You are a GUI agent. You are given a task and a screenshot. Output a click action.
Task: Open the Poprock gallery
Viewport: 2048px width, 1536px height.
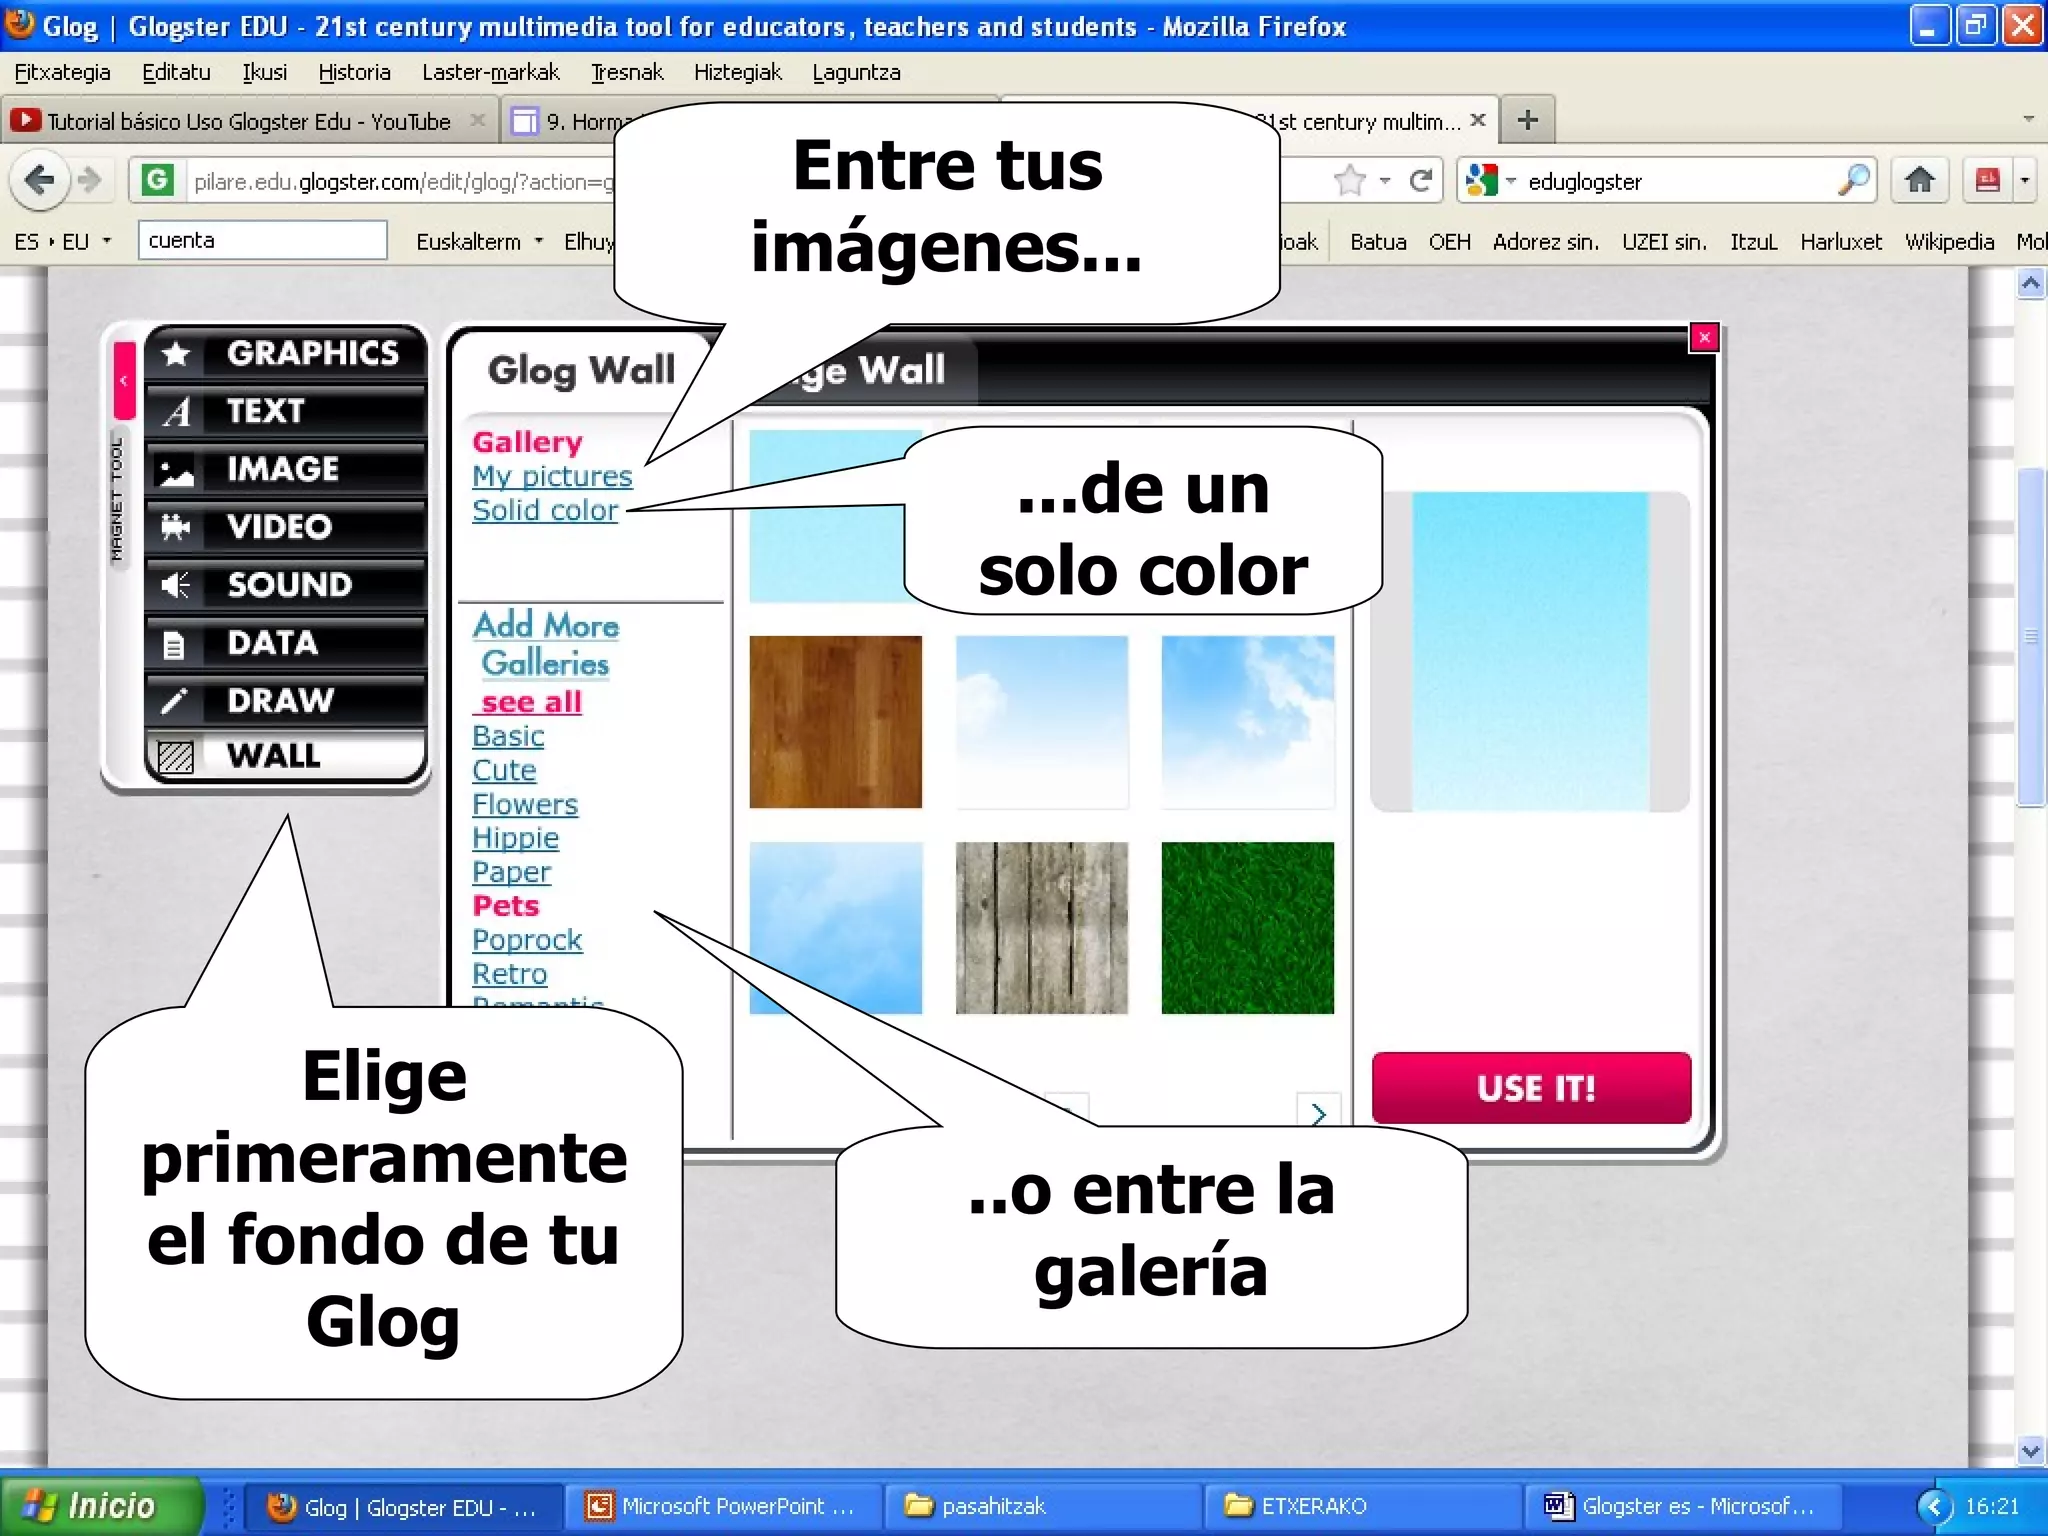[527, 940]
